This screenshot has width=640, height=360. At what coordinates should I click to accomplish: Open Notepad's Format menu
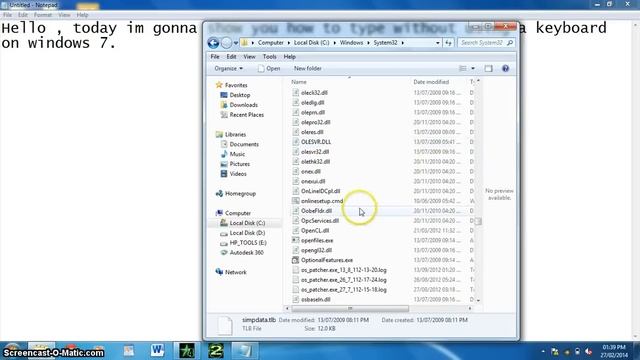pos(42,15)
